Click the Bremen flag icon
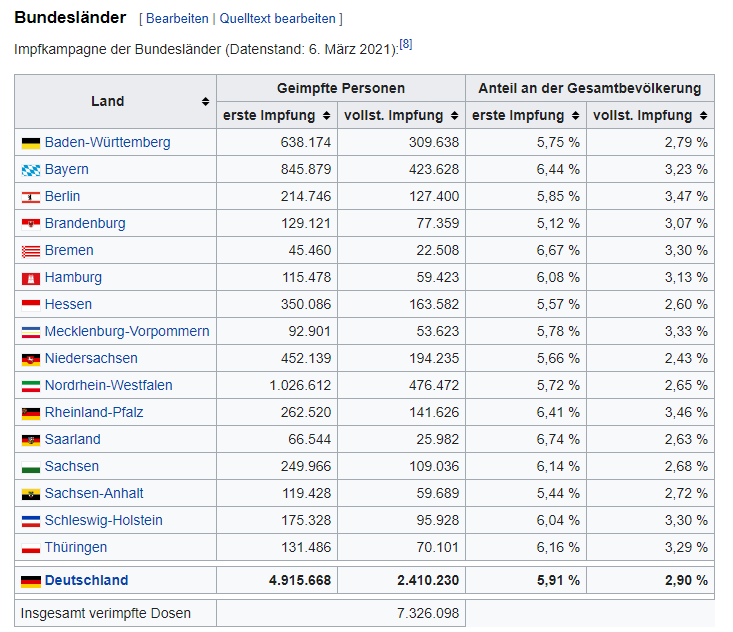The image size is (733, 632). [x=30, y=251]
